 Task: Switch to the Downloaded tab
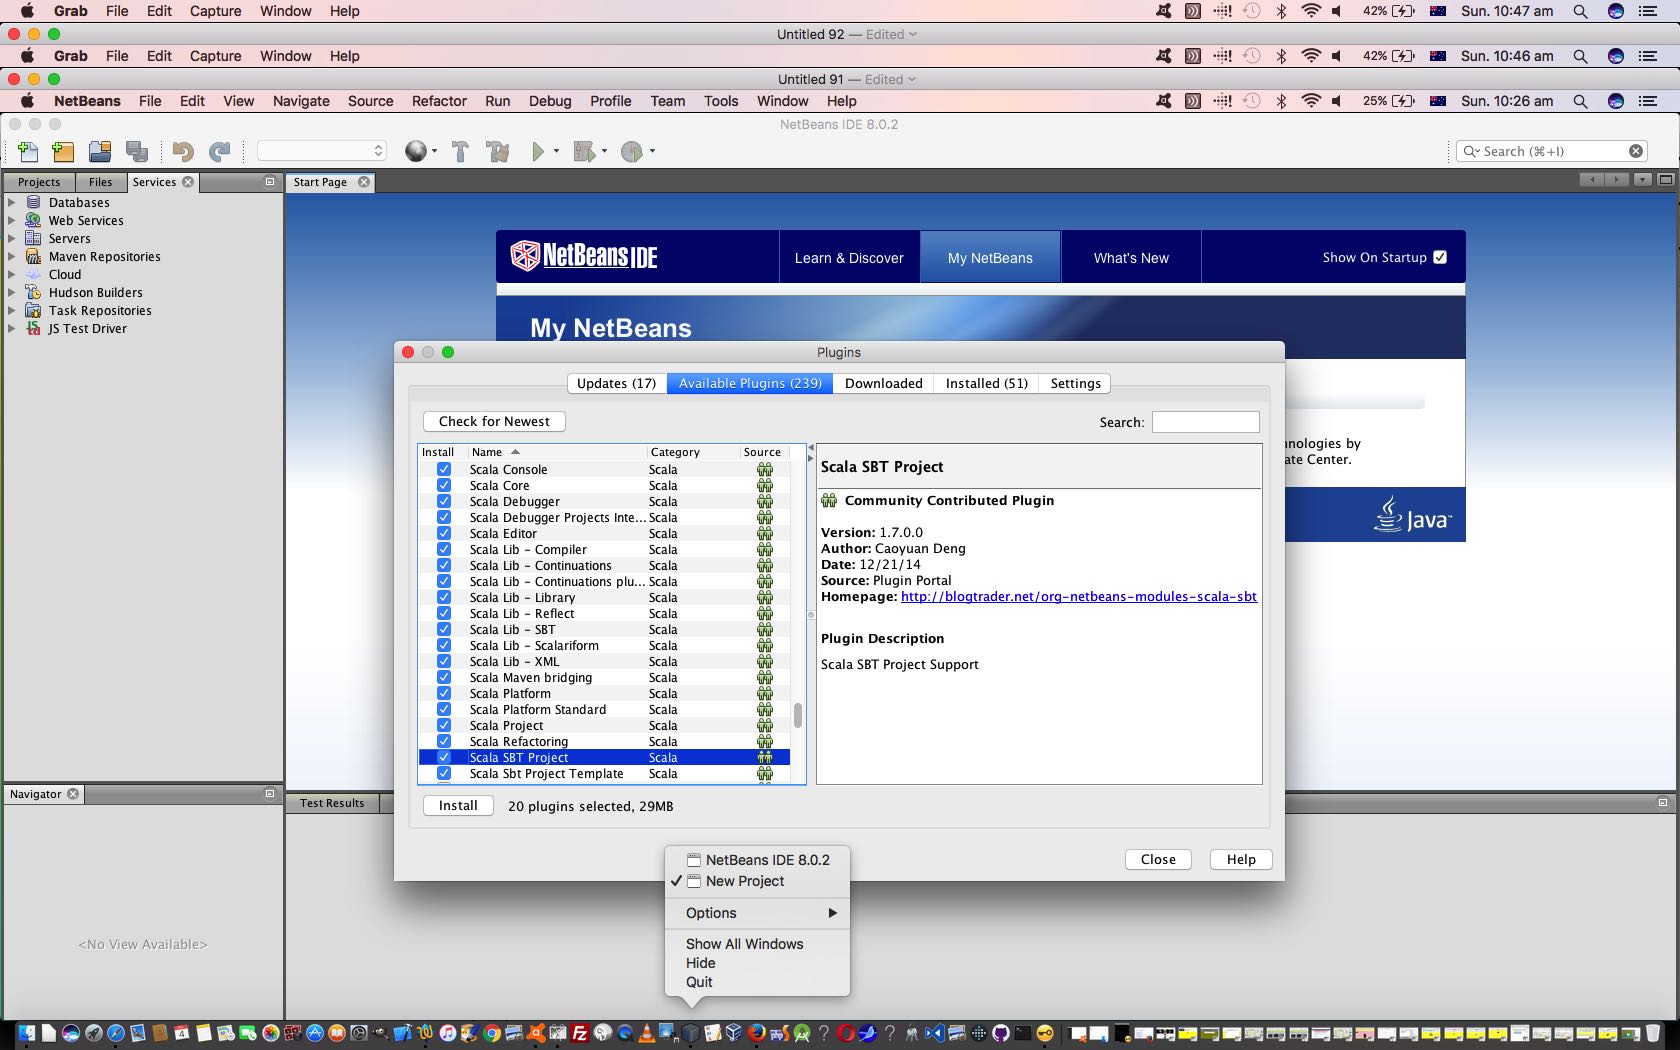click(884, 383)
